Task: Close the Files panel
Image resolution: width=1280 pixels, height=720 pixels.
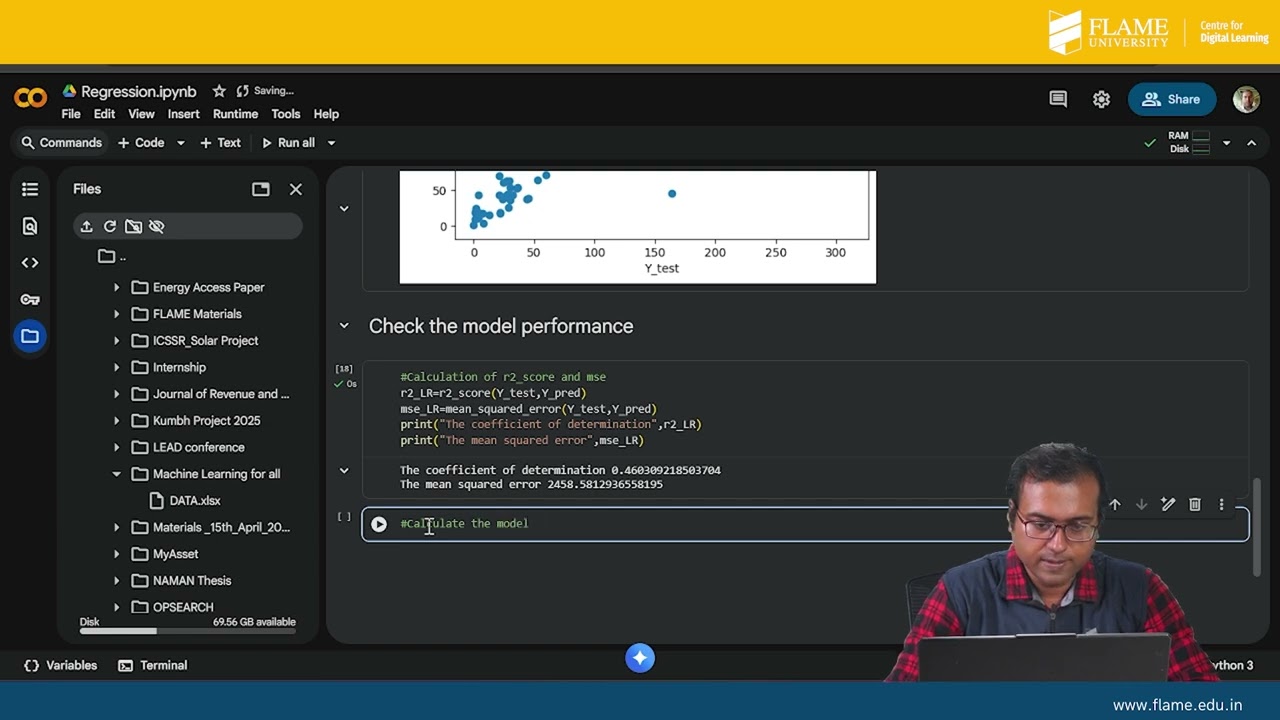Action: [296, 189]
